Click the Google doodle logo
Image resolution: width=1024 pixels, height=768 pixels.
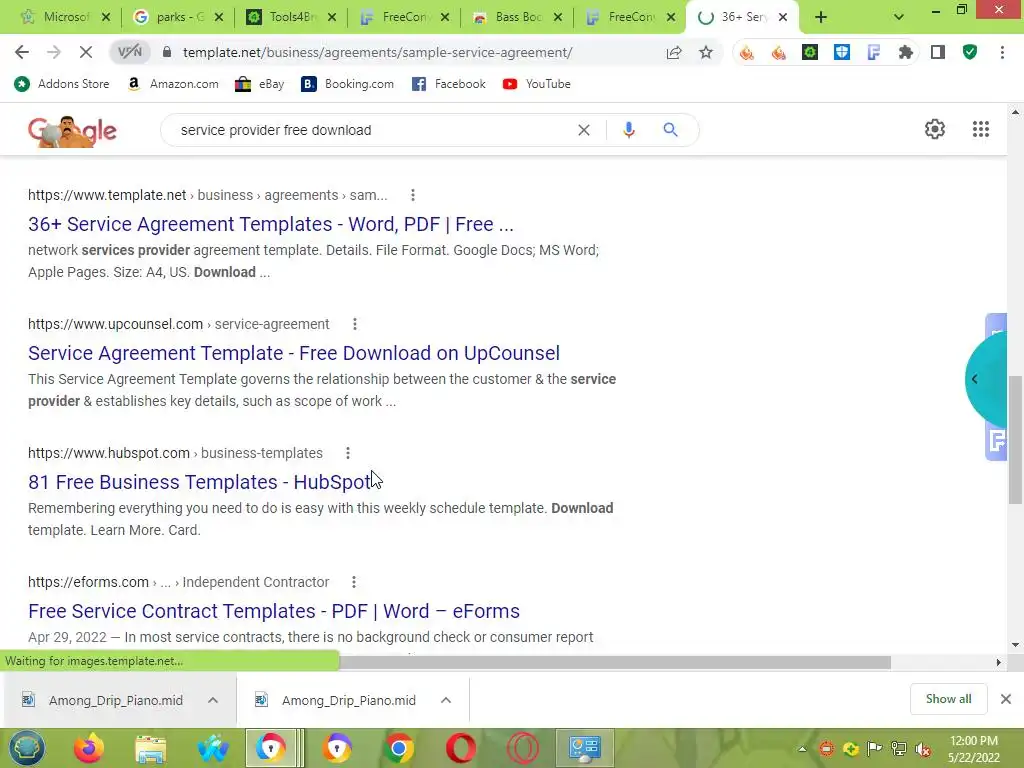point(72,131)
